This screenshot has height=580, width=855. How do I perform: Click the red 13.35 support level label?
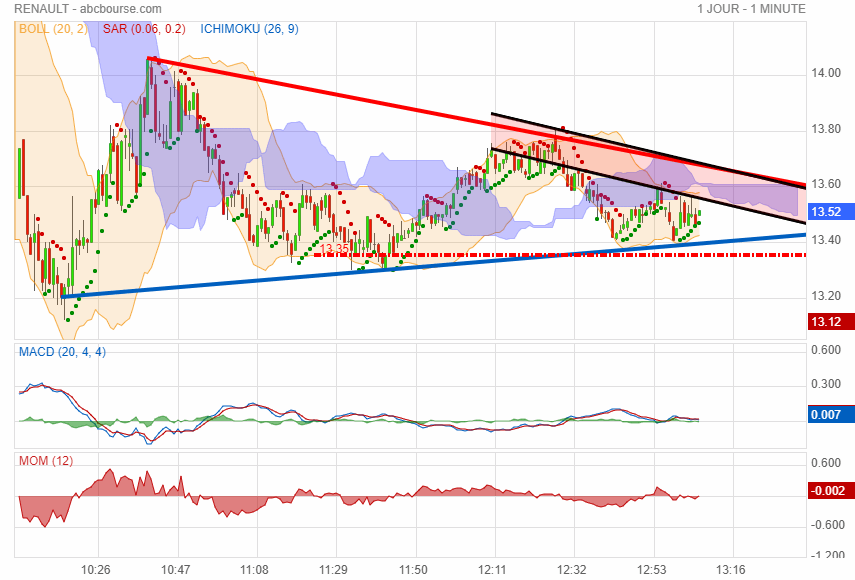click(334, 249)
